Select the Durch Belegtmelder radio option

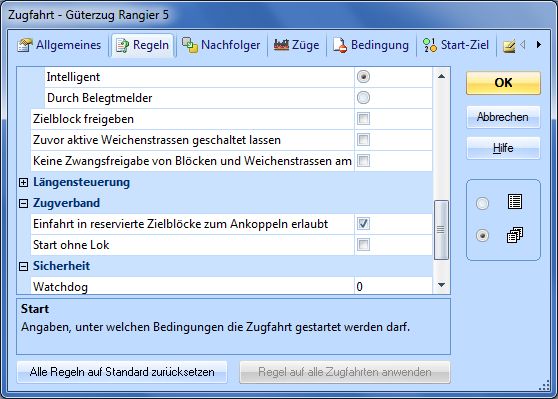coord(363,98)
